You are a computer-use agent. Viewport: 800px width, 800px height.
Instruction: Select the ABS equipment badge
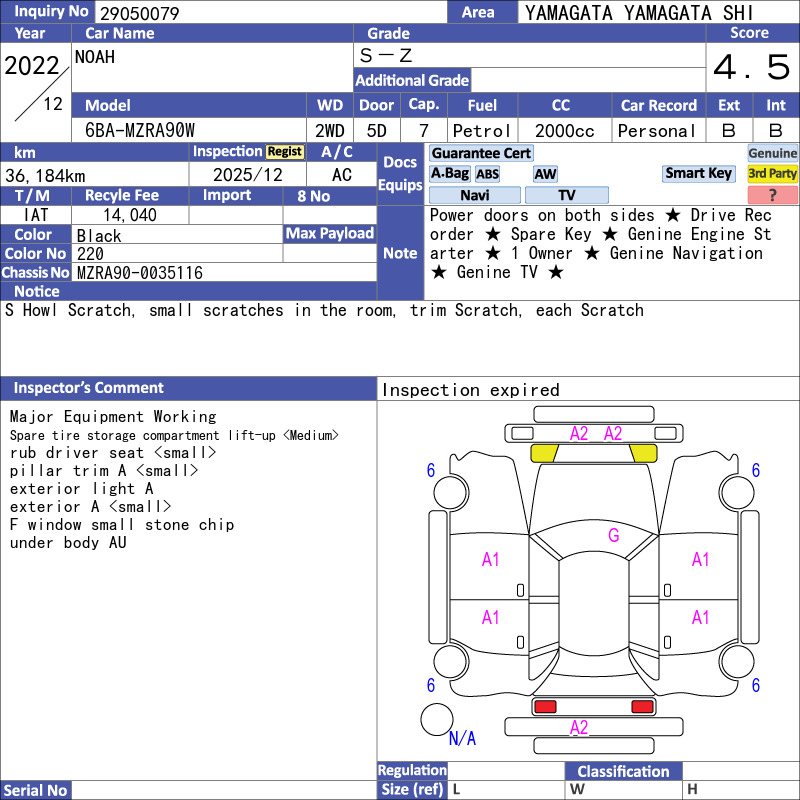(487, 174)
